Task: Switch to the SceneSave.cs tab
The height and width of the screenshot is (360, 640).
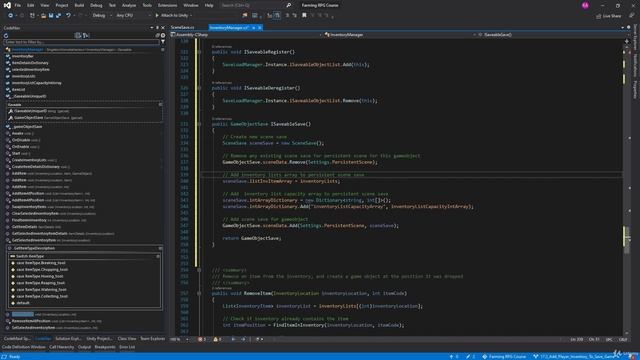Action: click(182, 28)
